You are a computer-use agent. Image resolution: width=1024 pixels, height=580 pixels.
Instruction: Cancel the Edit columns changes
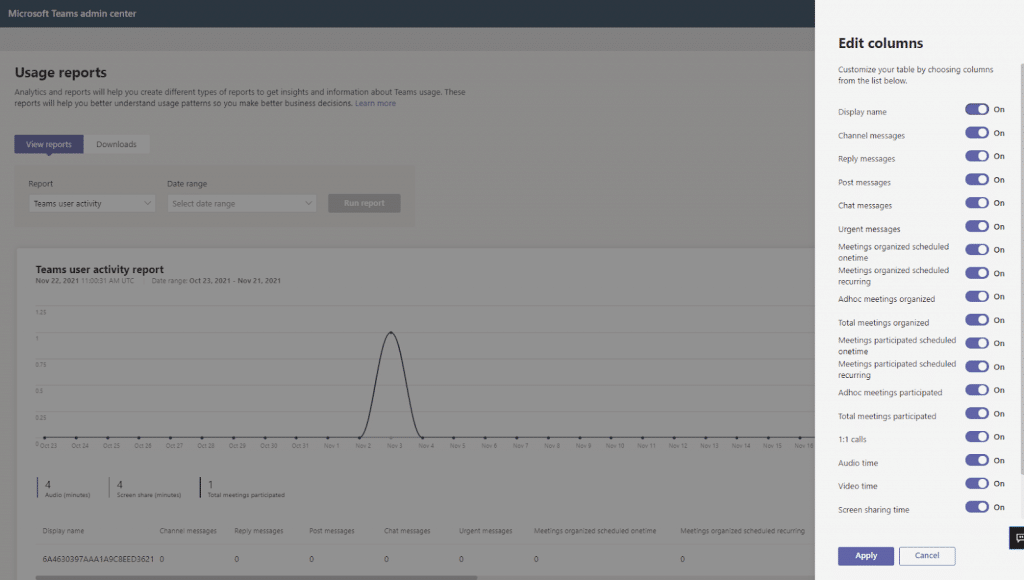[927, 555]
